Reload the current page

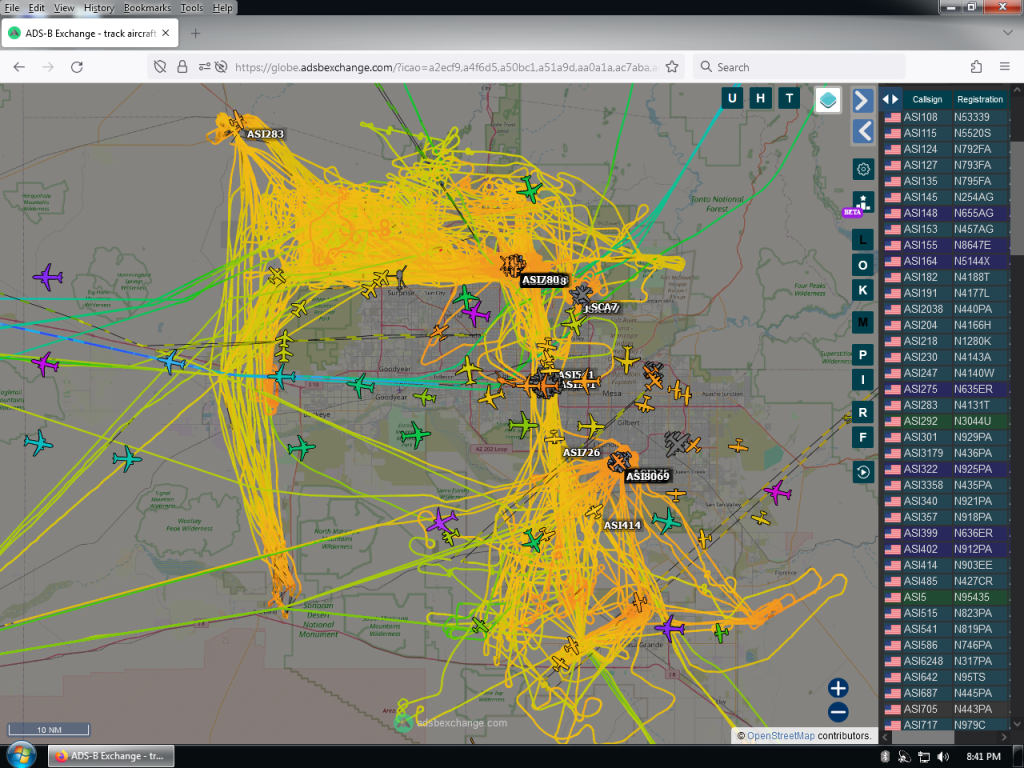pos(76,67)
